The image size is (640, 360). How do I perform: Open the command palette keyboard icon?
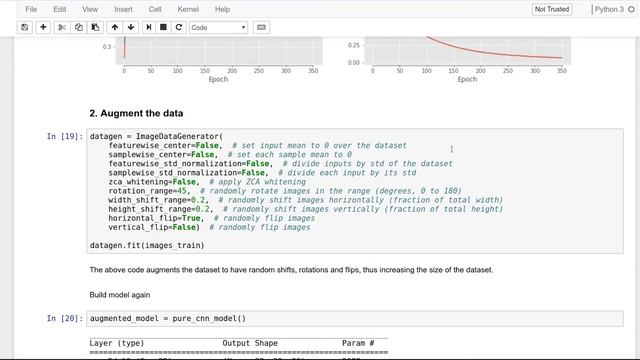(x=261, y=27)
